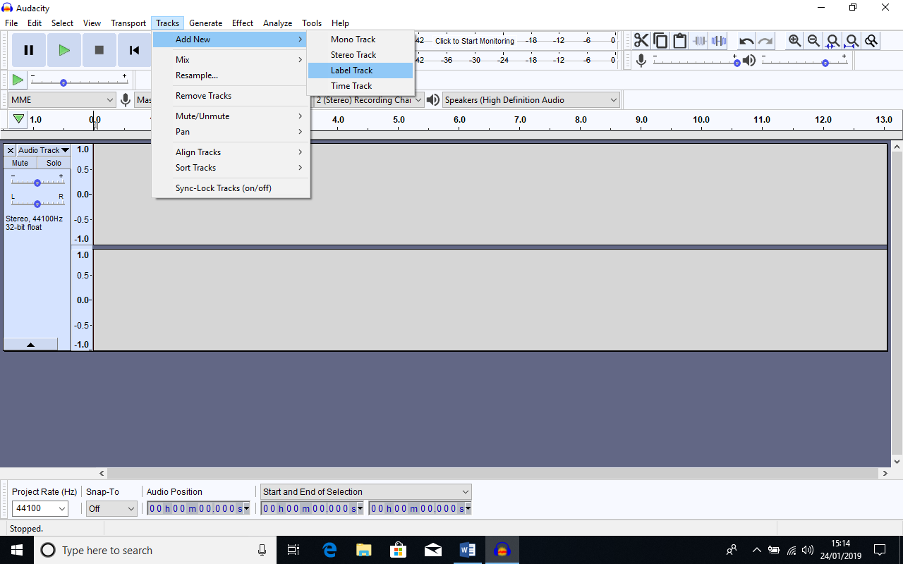
Task: Click Click to Start Monitoring meter
Action: pos(474,40)
